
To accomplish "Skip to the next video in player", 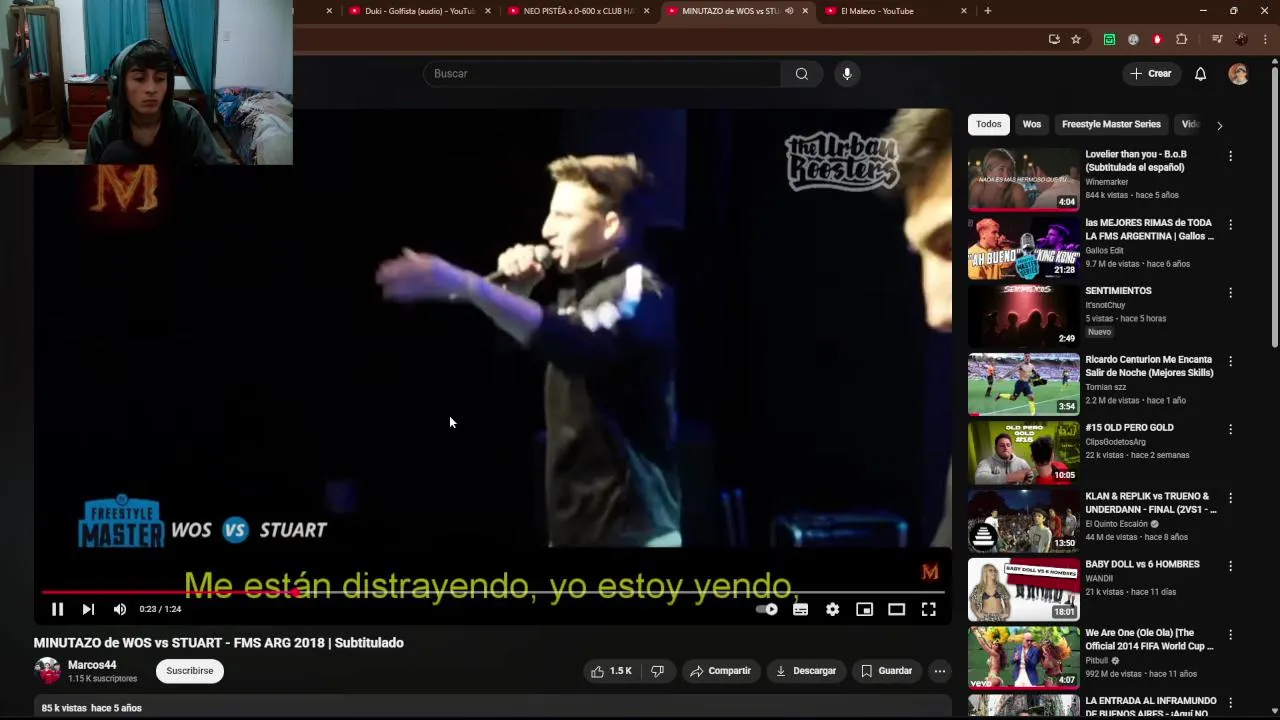I will (88, 609).
